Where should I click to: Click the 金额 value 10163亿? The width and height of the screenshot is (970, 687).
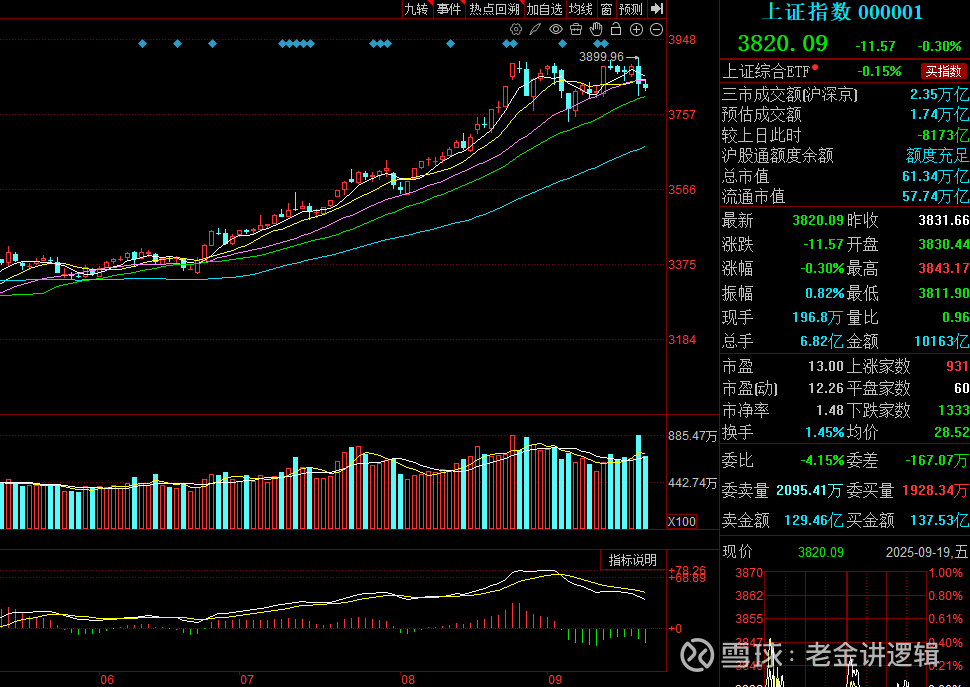(x=942, y=341)
